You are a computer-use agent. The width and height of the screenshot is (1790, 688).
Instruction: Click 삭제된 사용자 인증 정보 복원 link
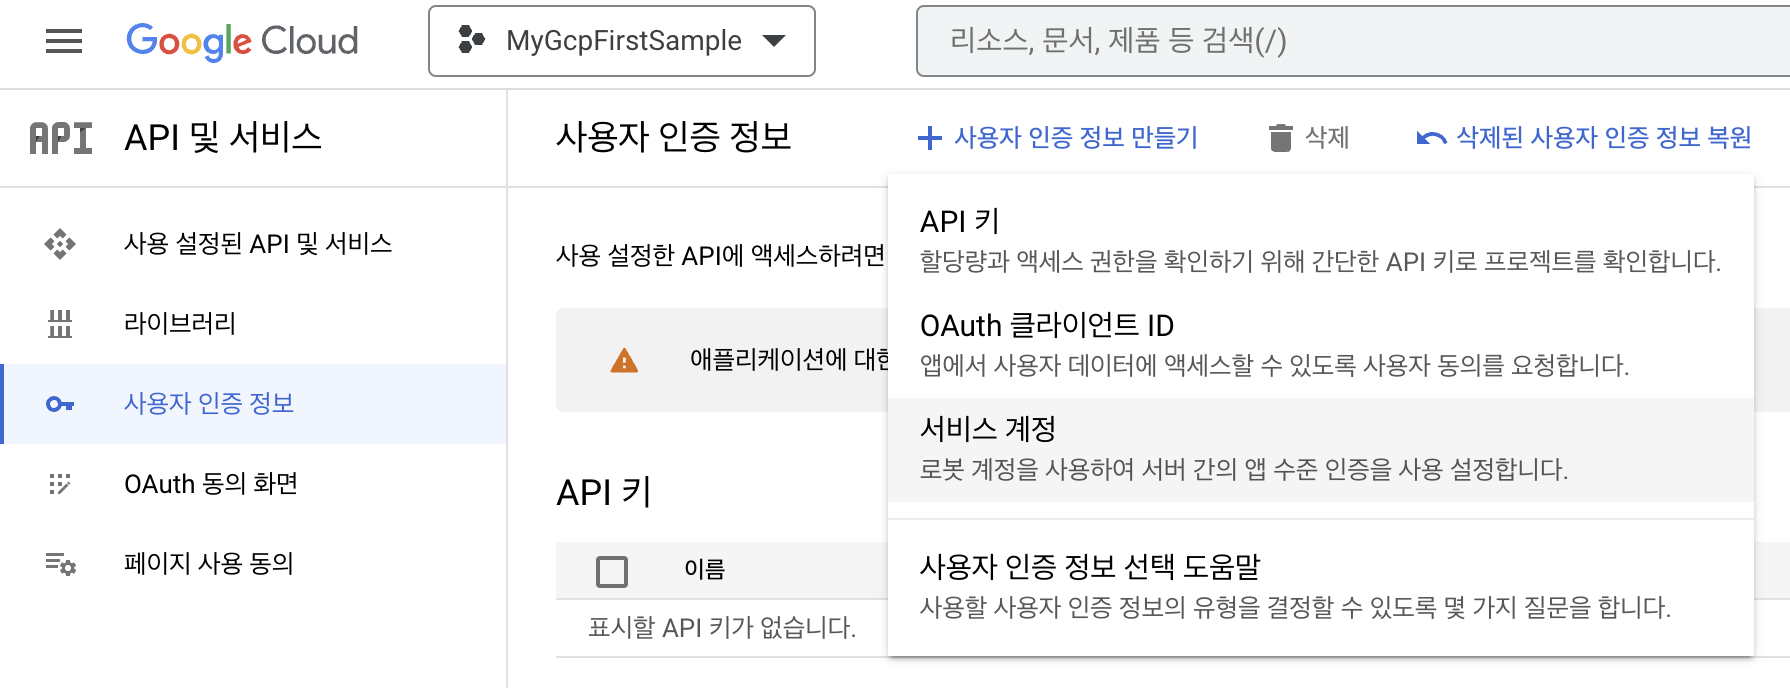(1604, 138)
